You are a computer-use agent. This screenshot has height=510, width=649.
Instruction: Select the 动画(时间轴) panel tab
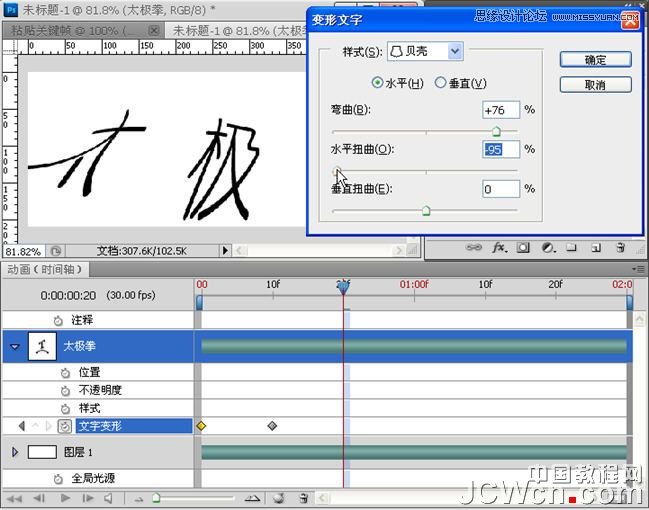click(x=45, y=269)
